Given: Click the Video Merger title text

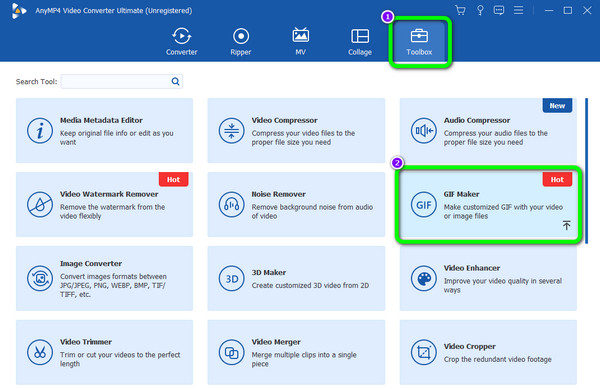Looking at the screenshot, I should 276,342.
